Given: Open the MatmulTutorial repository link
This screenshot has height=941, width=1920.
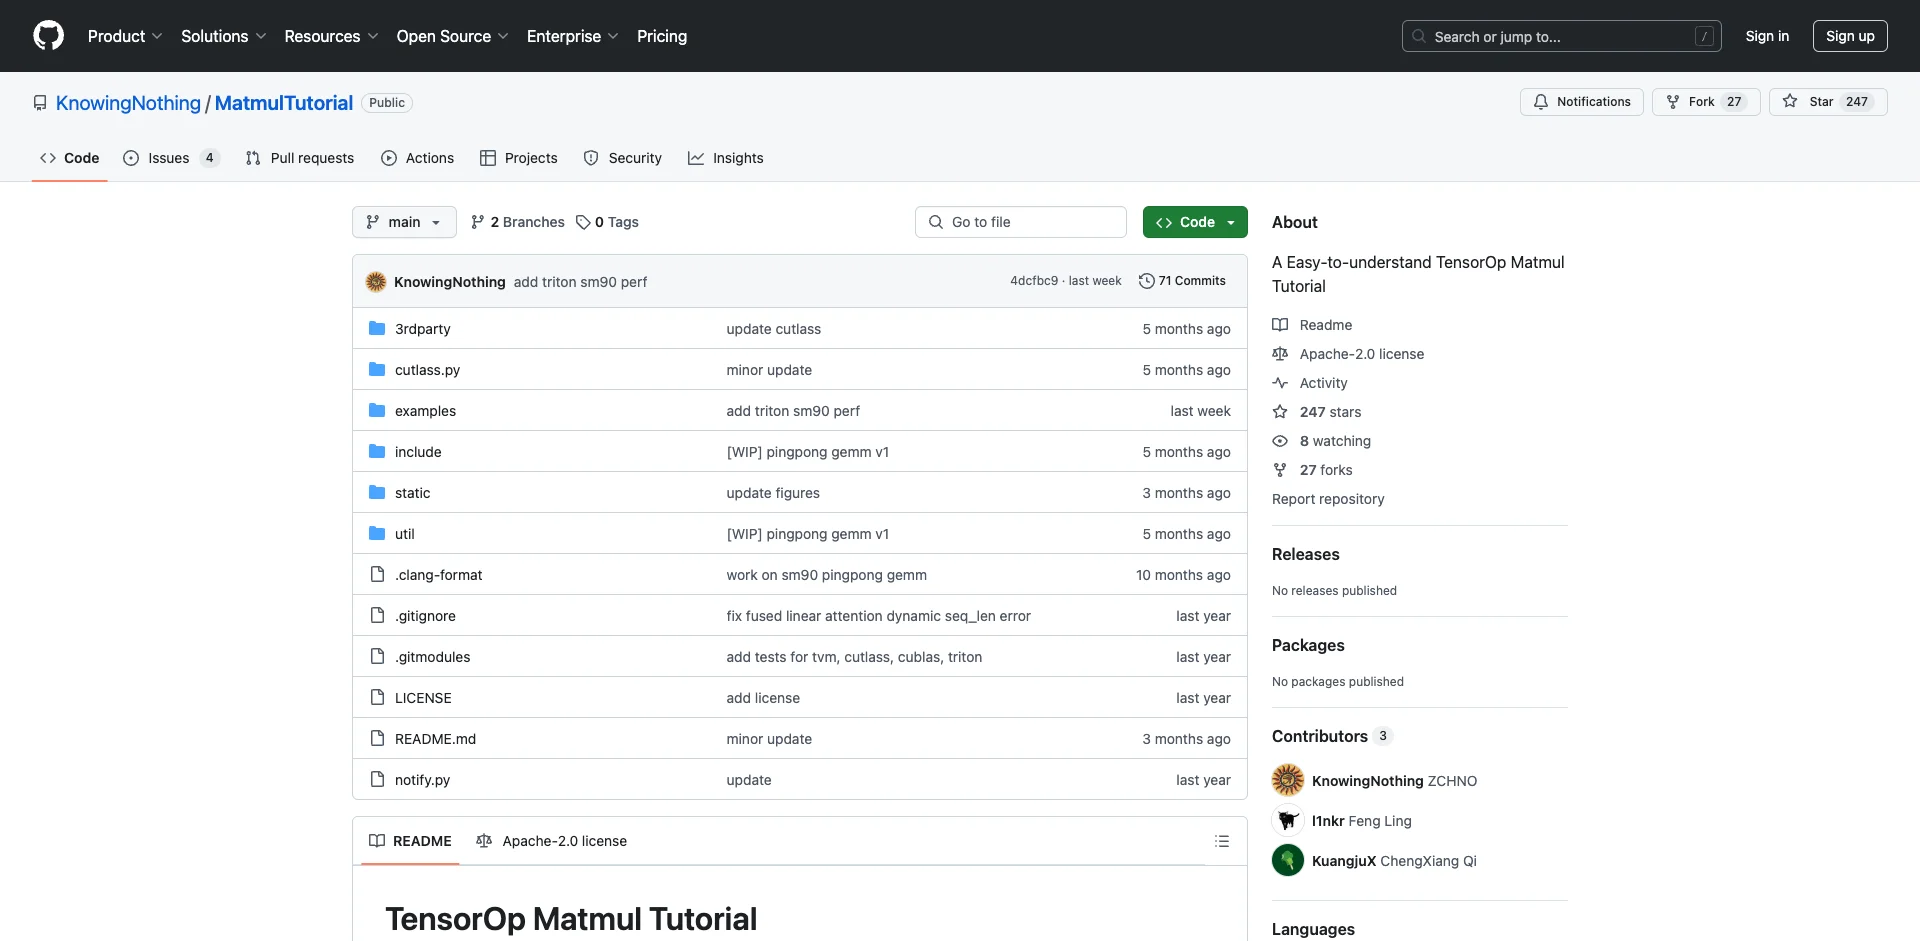Looking at the screenshot, I should tap(284, 103).
